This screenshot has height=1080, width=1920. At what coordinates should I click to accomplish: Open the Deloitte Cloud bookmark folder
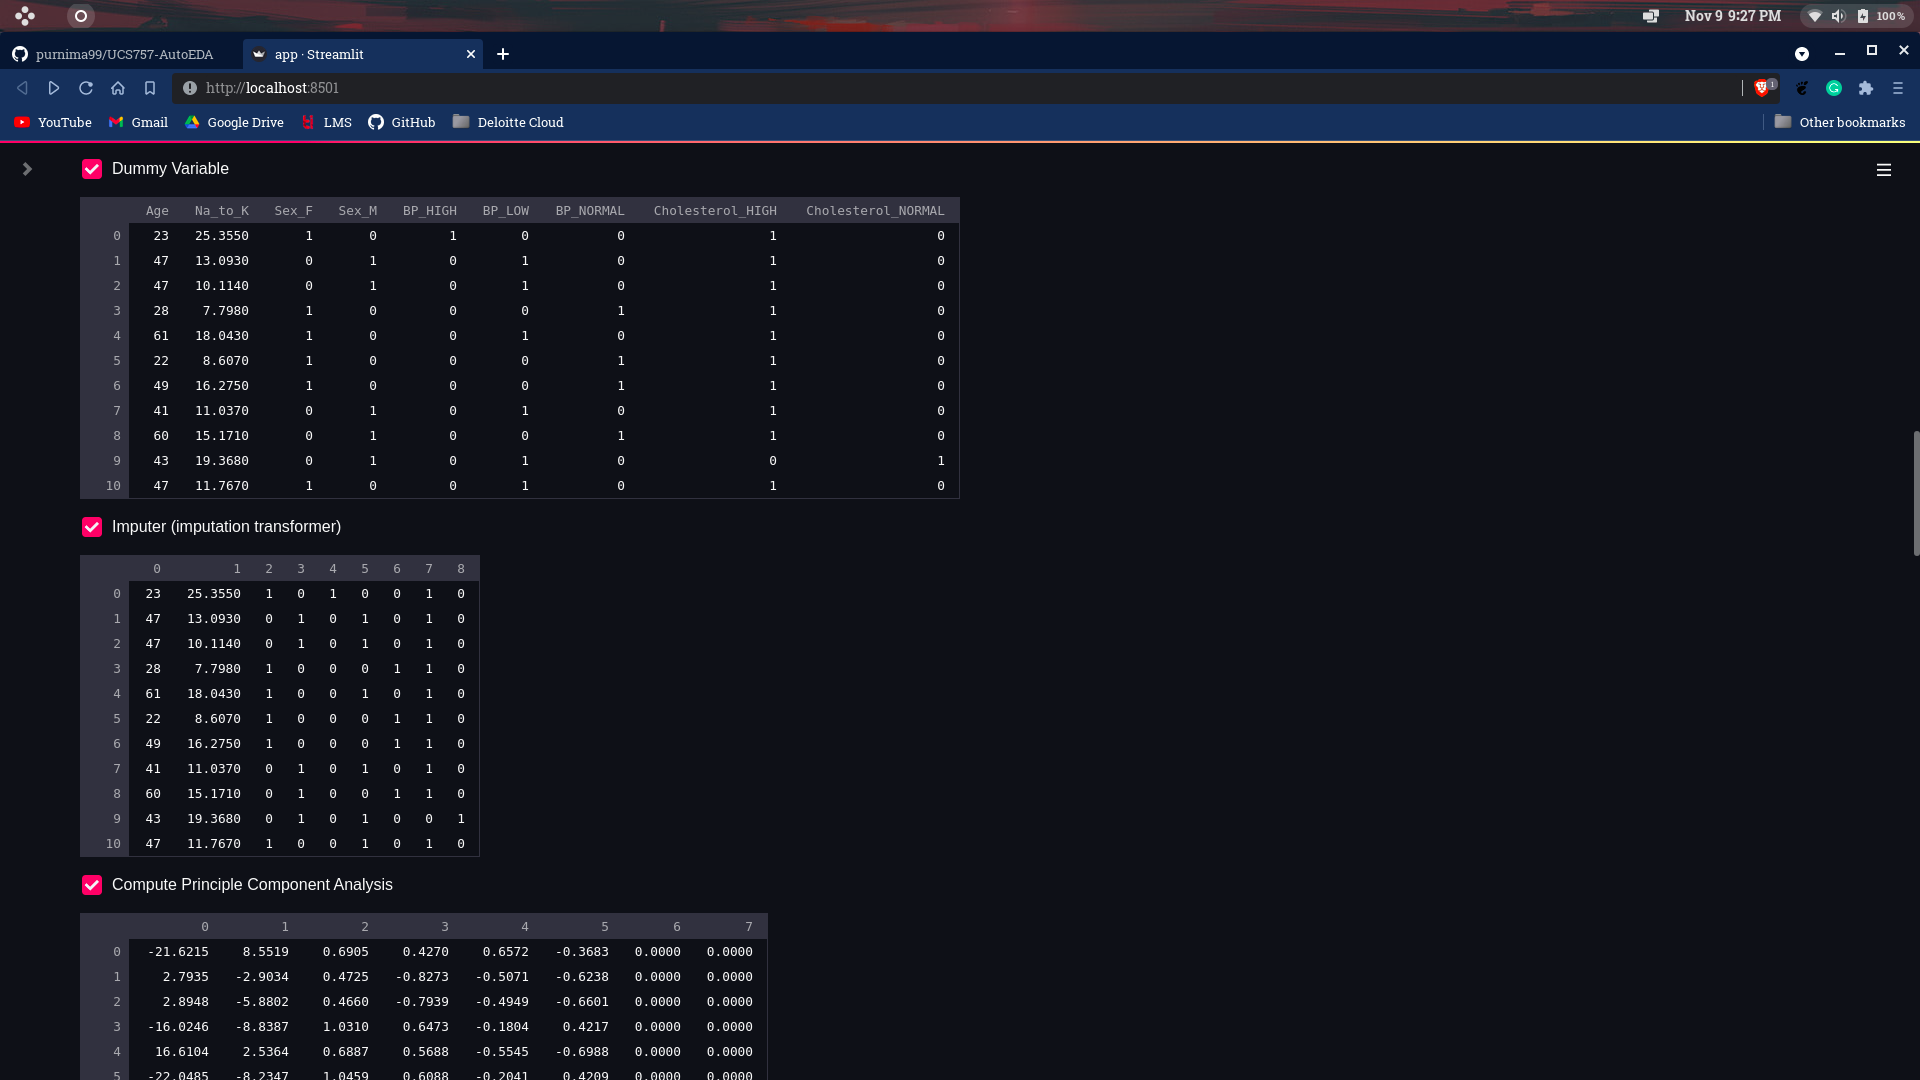(508, 122)
